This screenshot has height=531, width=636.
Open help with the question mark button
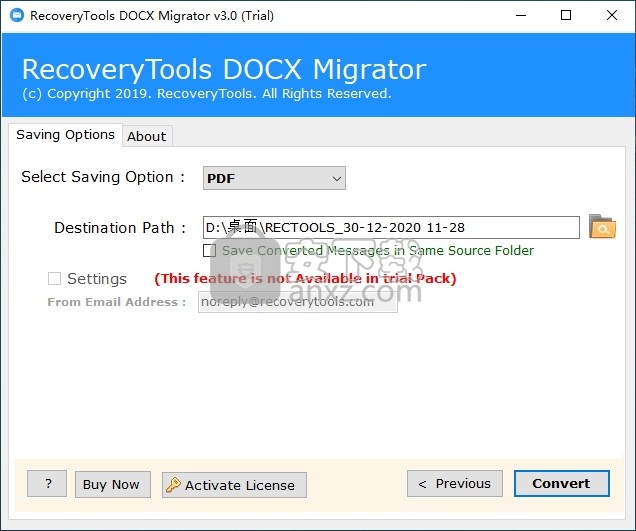pyautogui.click(x=47, y=484)
